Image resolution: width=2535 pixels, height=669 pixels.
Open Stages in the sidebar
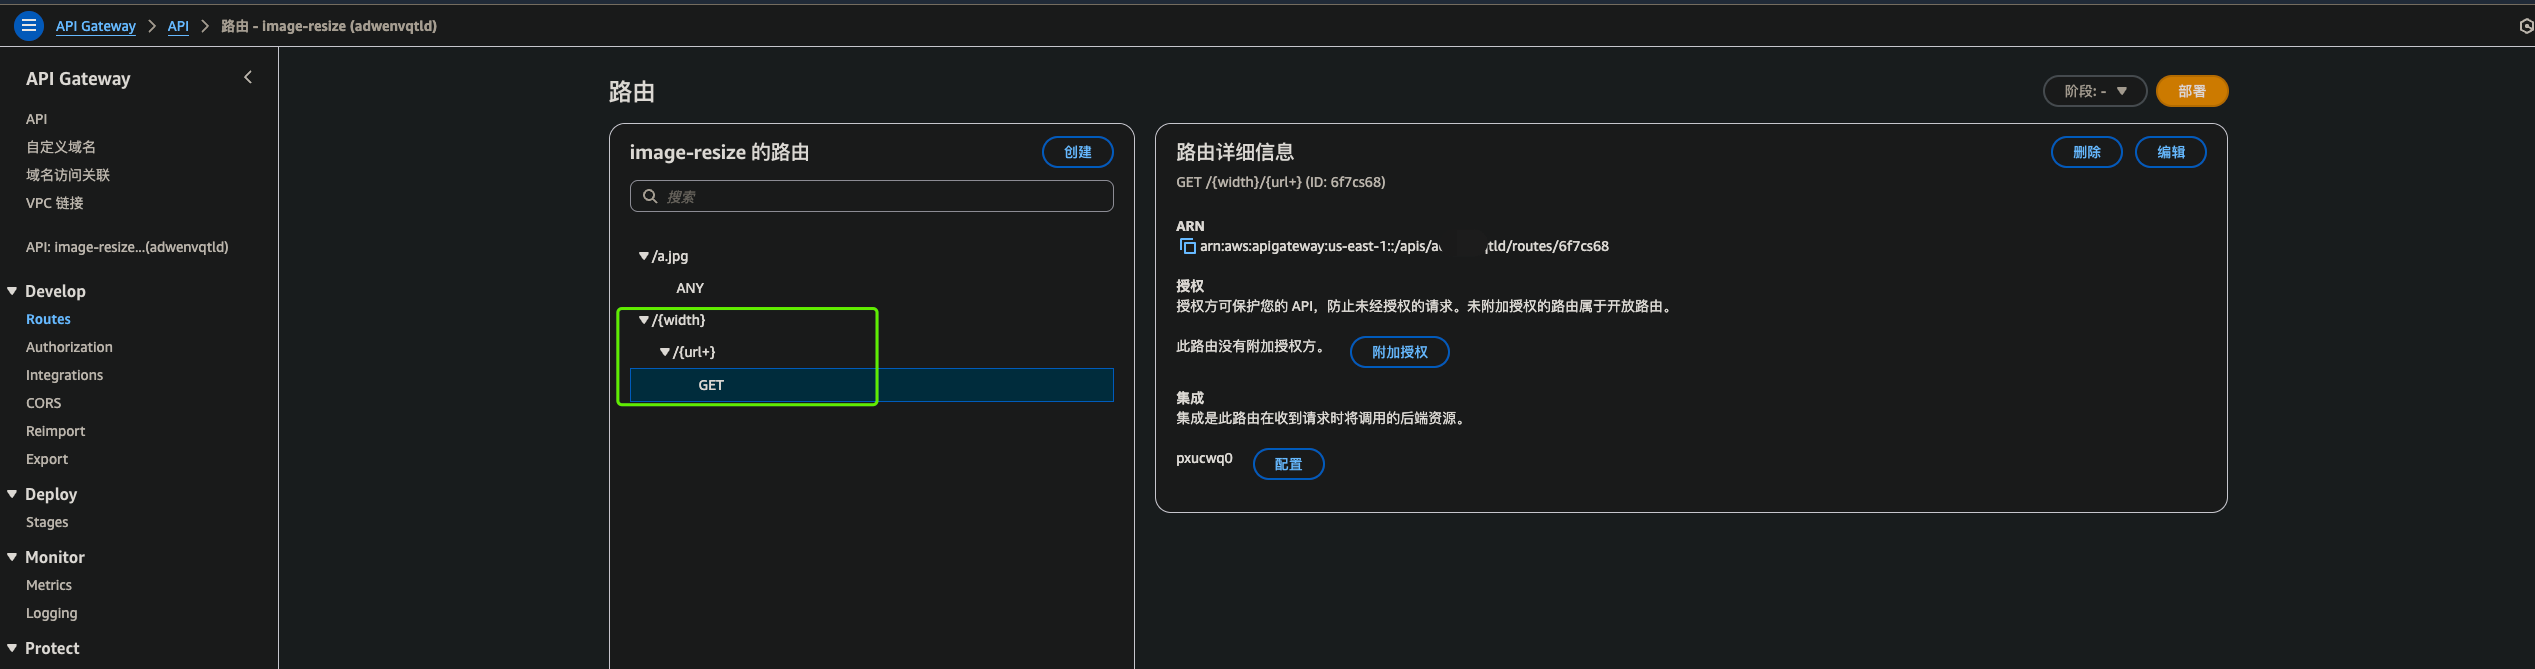47,522
